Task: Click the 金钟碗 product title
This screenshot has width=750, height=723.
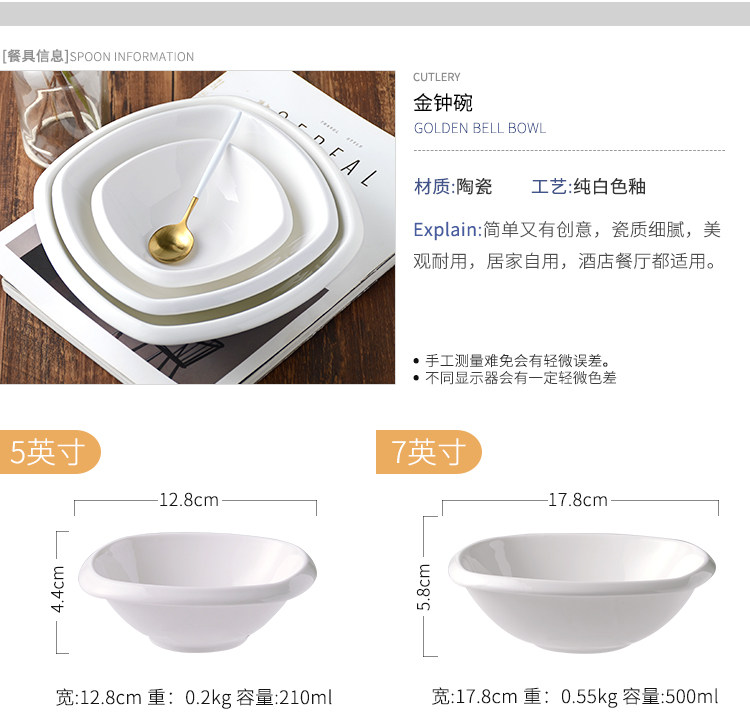Action: (443, 103)
